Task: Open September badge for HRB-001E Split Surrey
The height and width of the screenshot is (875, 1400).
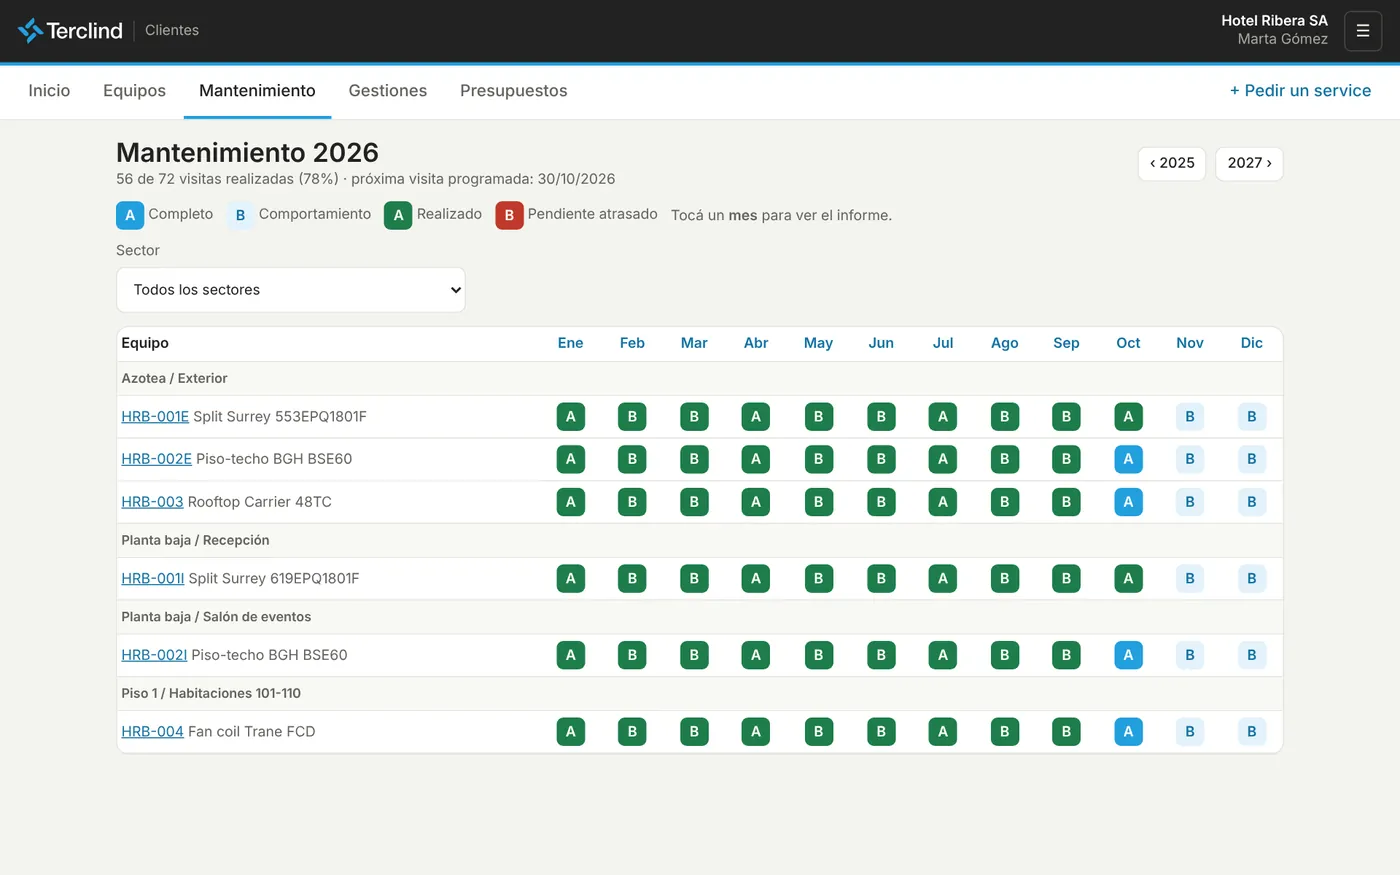Action: pyautogui.click(x=1066, y=417)
